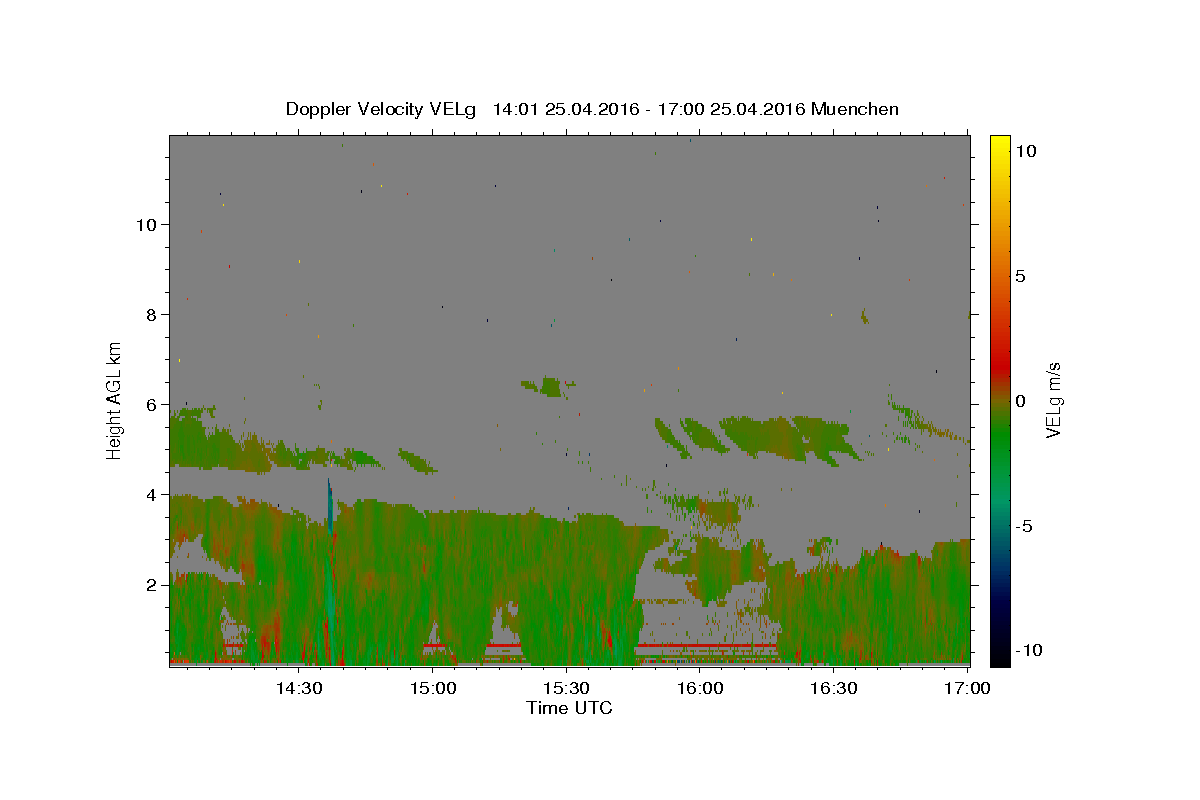Viewport: 1200px width, 800px height.
Task: Pick the yellow top of the colorbar
Action: click(1000, 142)
